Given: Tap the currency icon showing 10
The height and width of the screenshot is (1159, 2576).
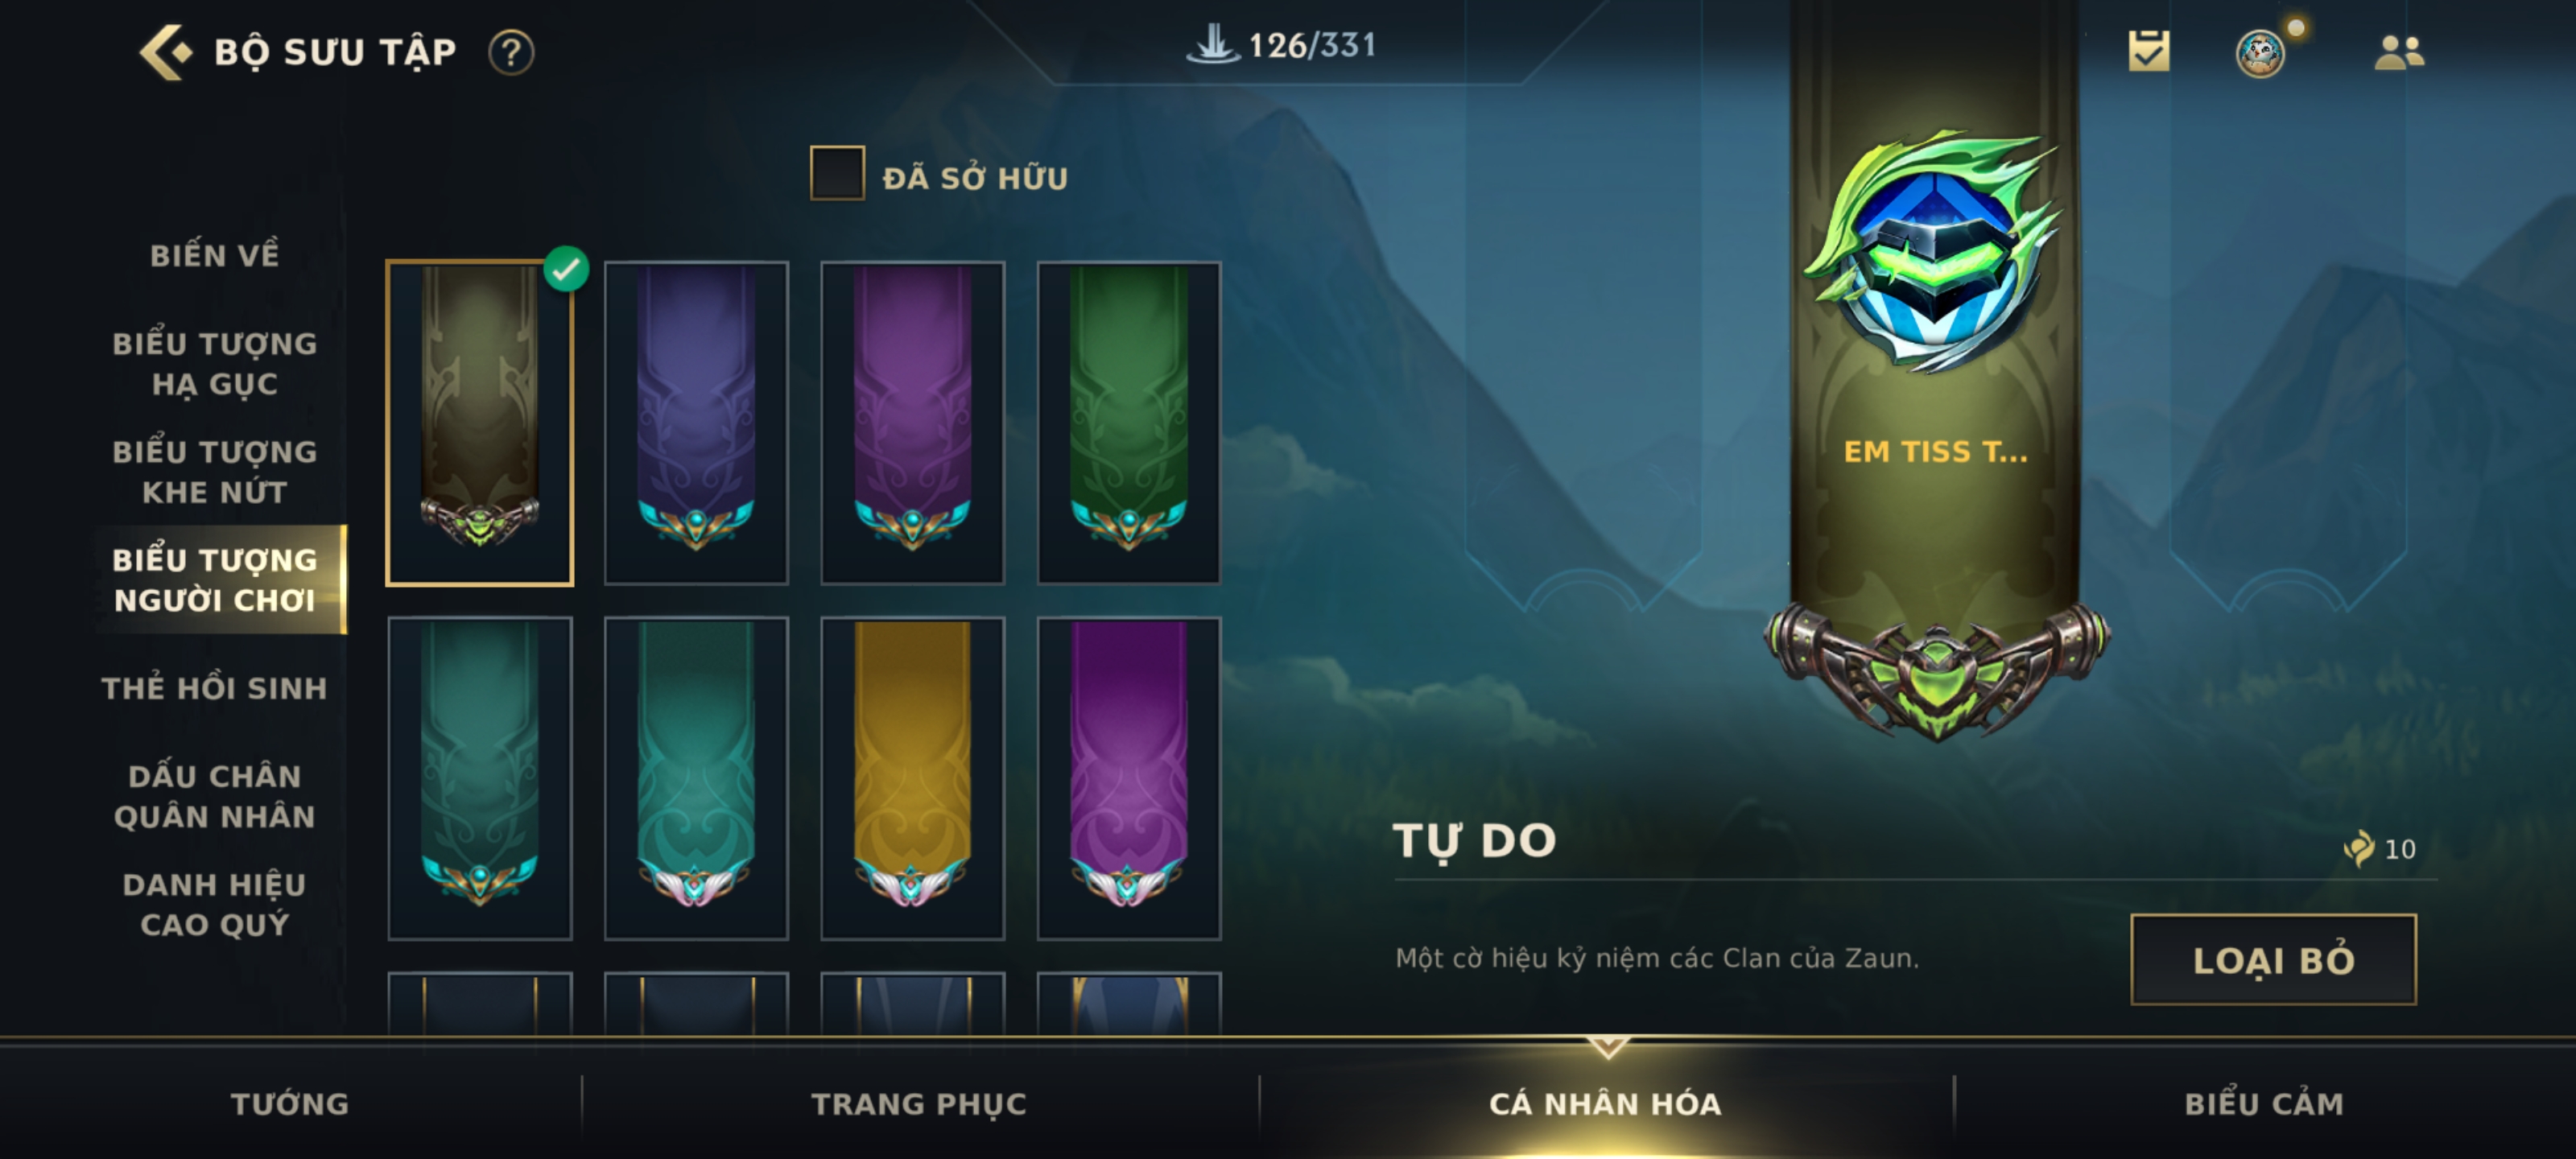Looking at the screenshot, I should coord(2358,849).
